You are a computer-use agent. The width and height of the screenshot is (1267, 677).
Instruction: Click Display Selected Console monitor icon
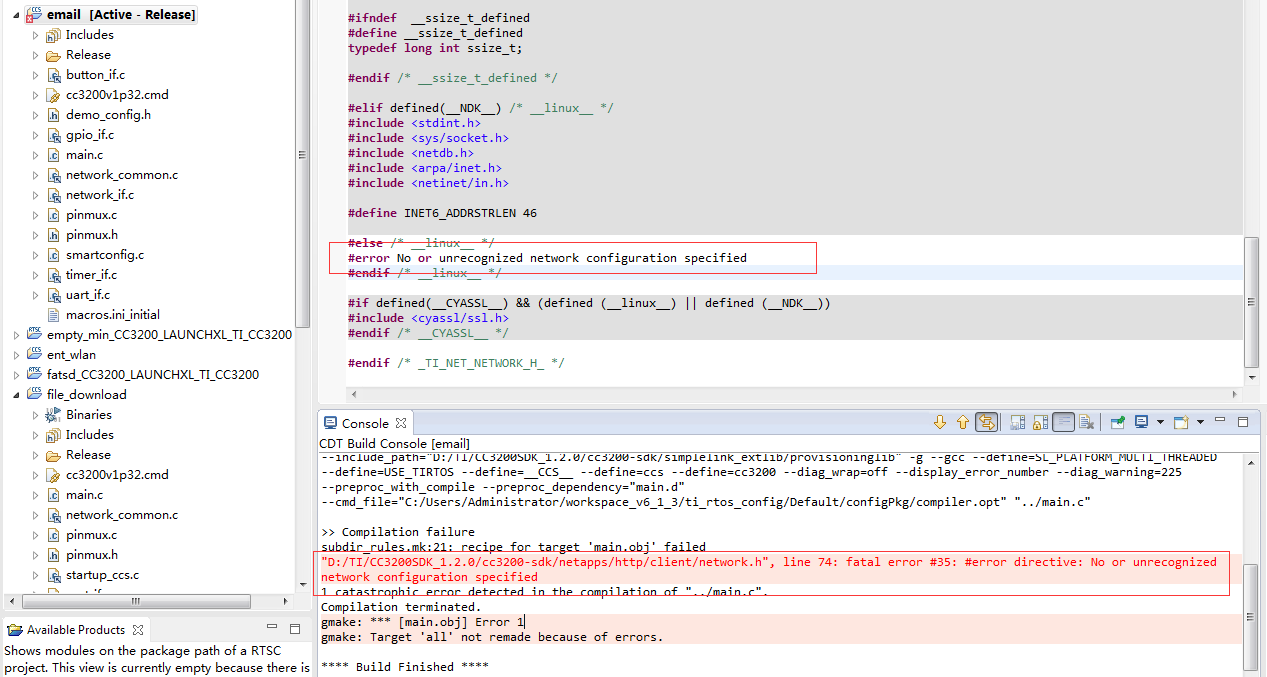[1142, 422]
